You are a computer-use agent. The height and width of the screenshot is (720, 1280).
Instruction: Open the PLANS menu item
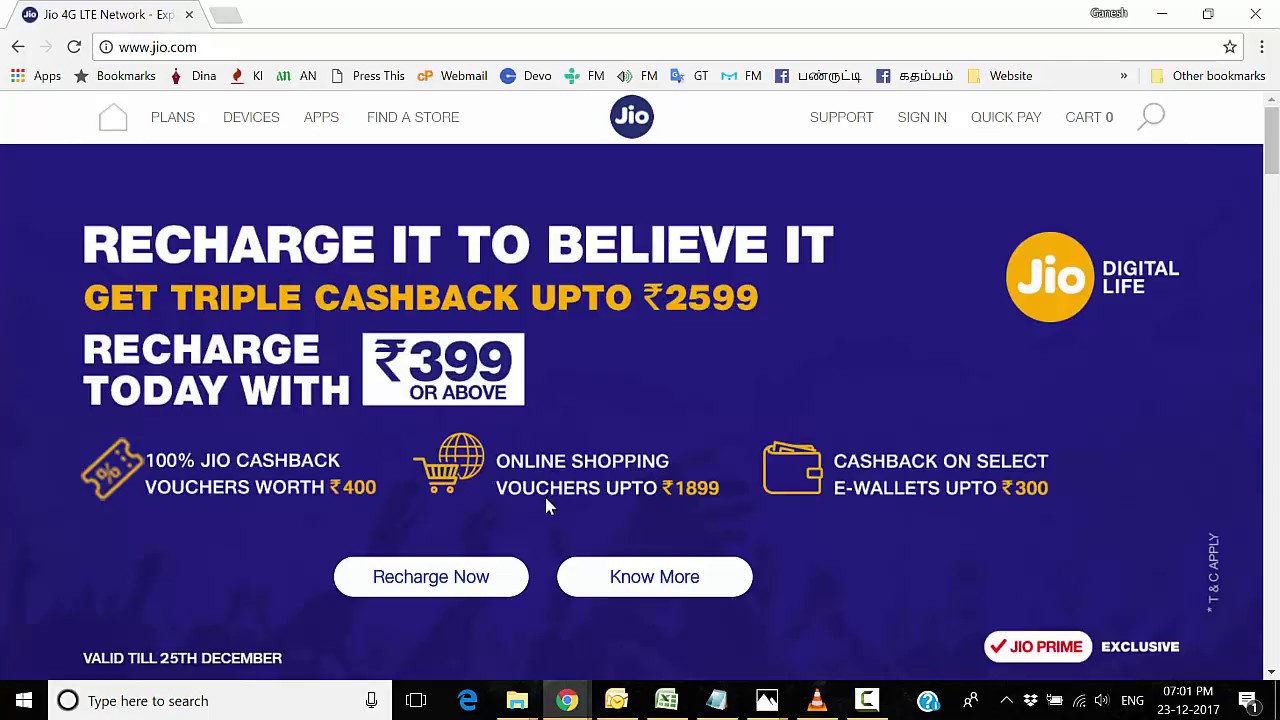(173, 117)
